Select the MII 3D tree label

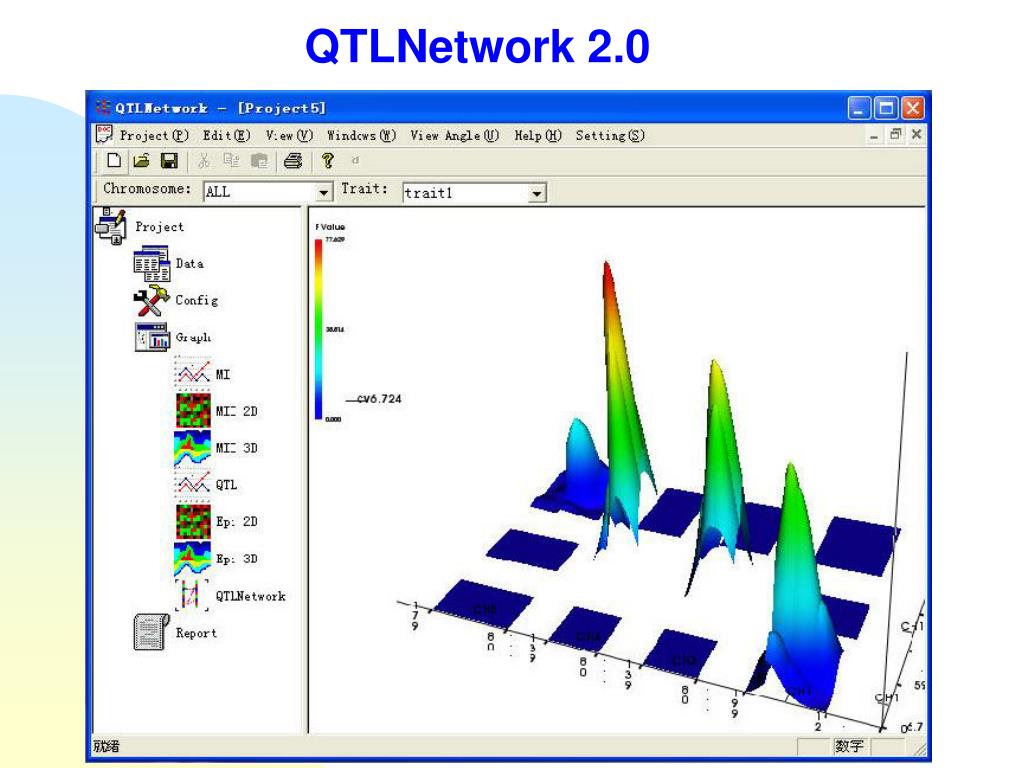pyautogui.click(x=236, y=448)
